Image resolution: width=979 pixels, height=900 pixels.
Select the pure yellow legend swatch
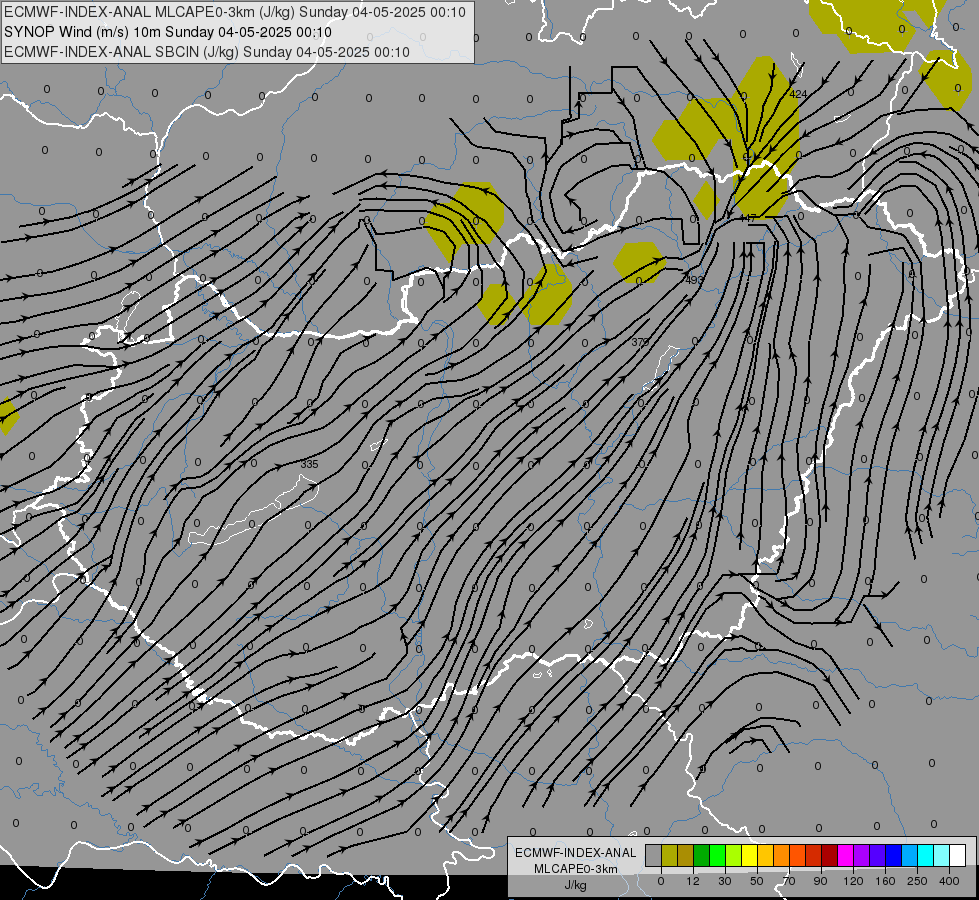point(749,855)
